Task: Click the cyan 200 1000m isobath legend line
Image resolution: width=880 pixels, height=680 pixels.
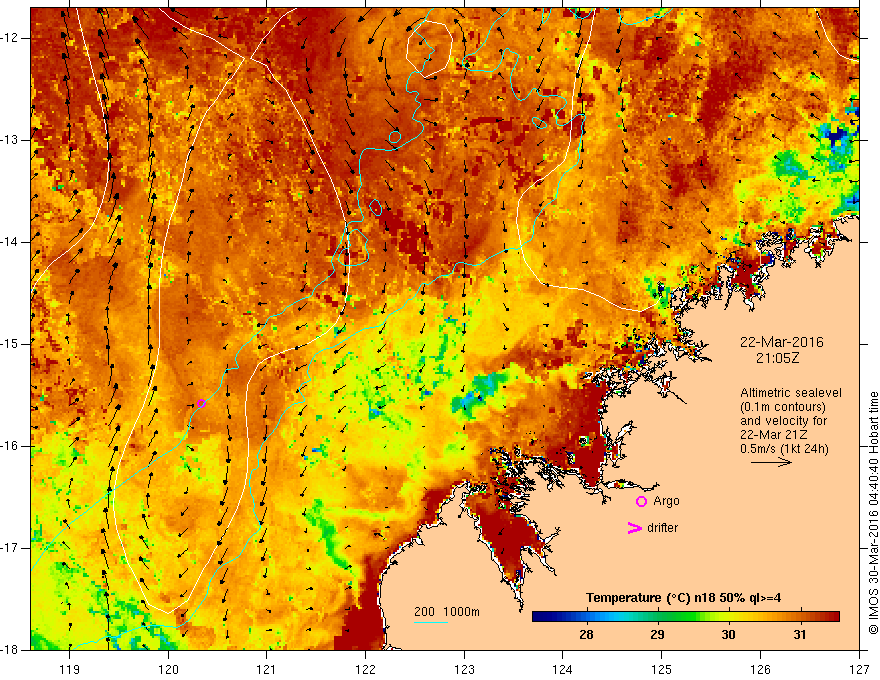Action: [430, 622]
